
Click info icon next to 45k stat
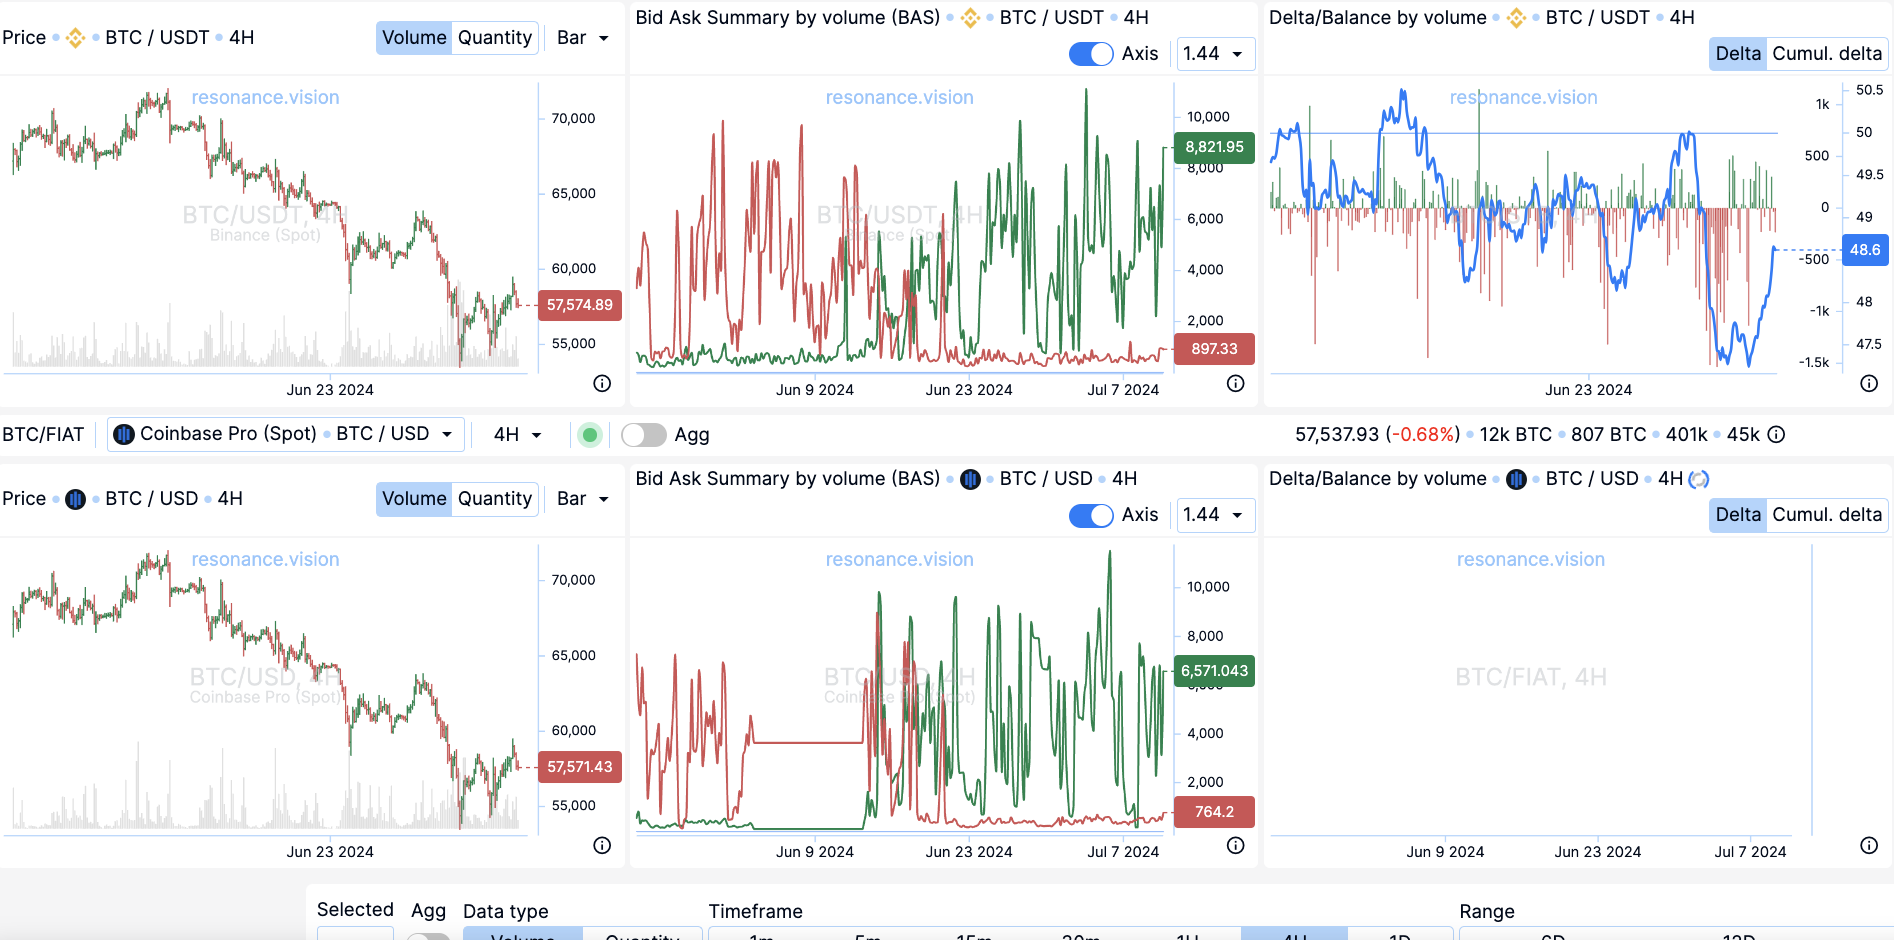[x=1776, y=435]
